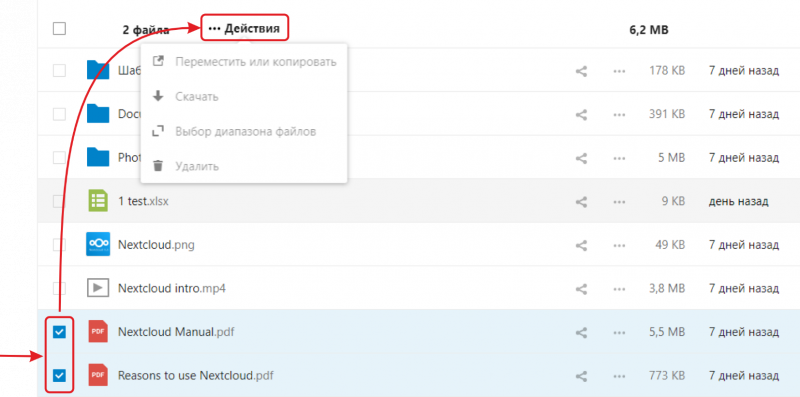Viewport: 800px width, 397px height.
Task: Open three-dot menu for Nextcloud intro.mp4
Action: [x=619, y=289]
